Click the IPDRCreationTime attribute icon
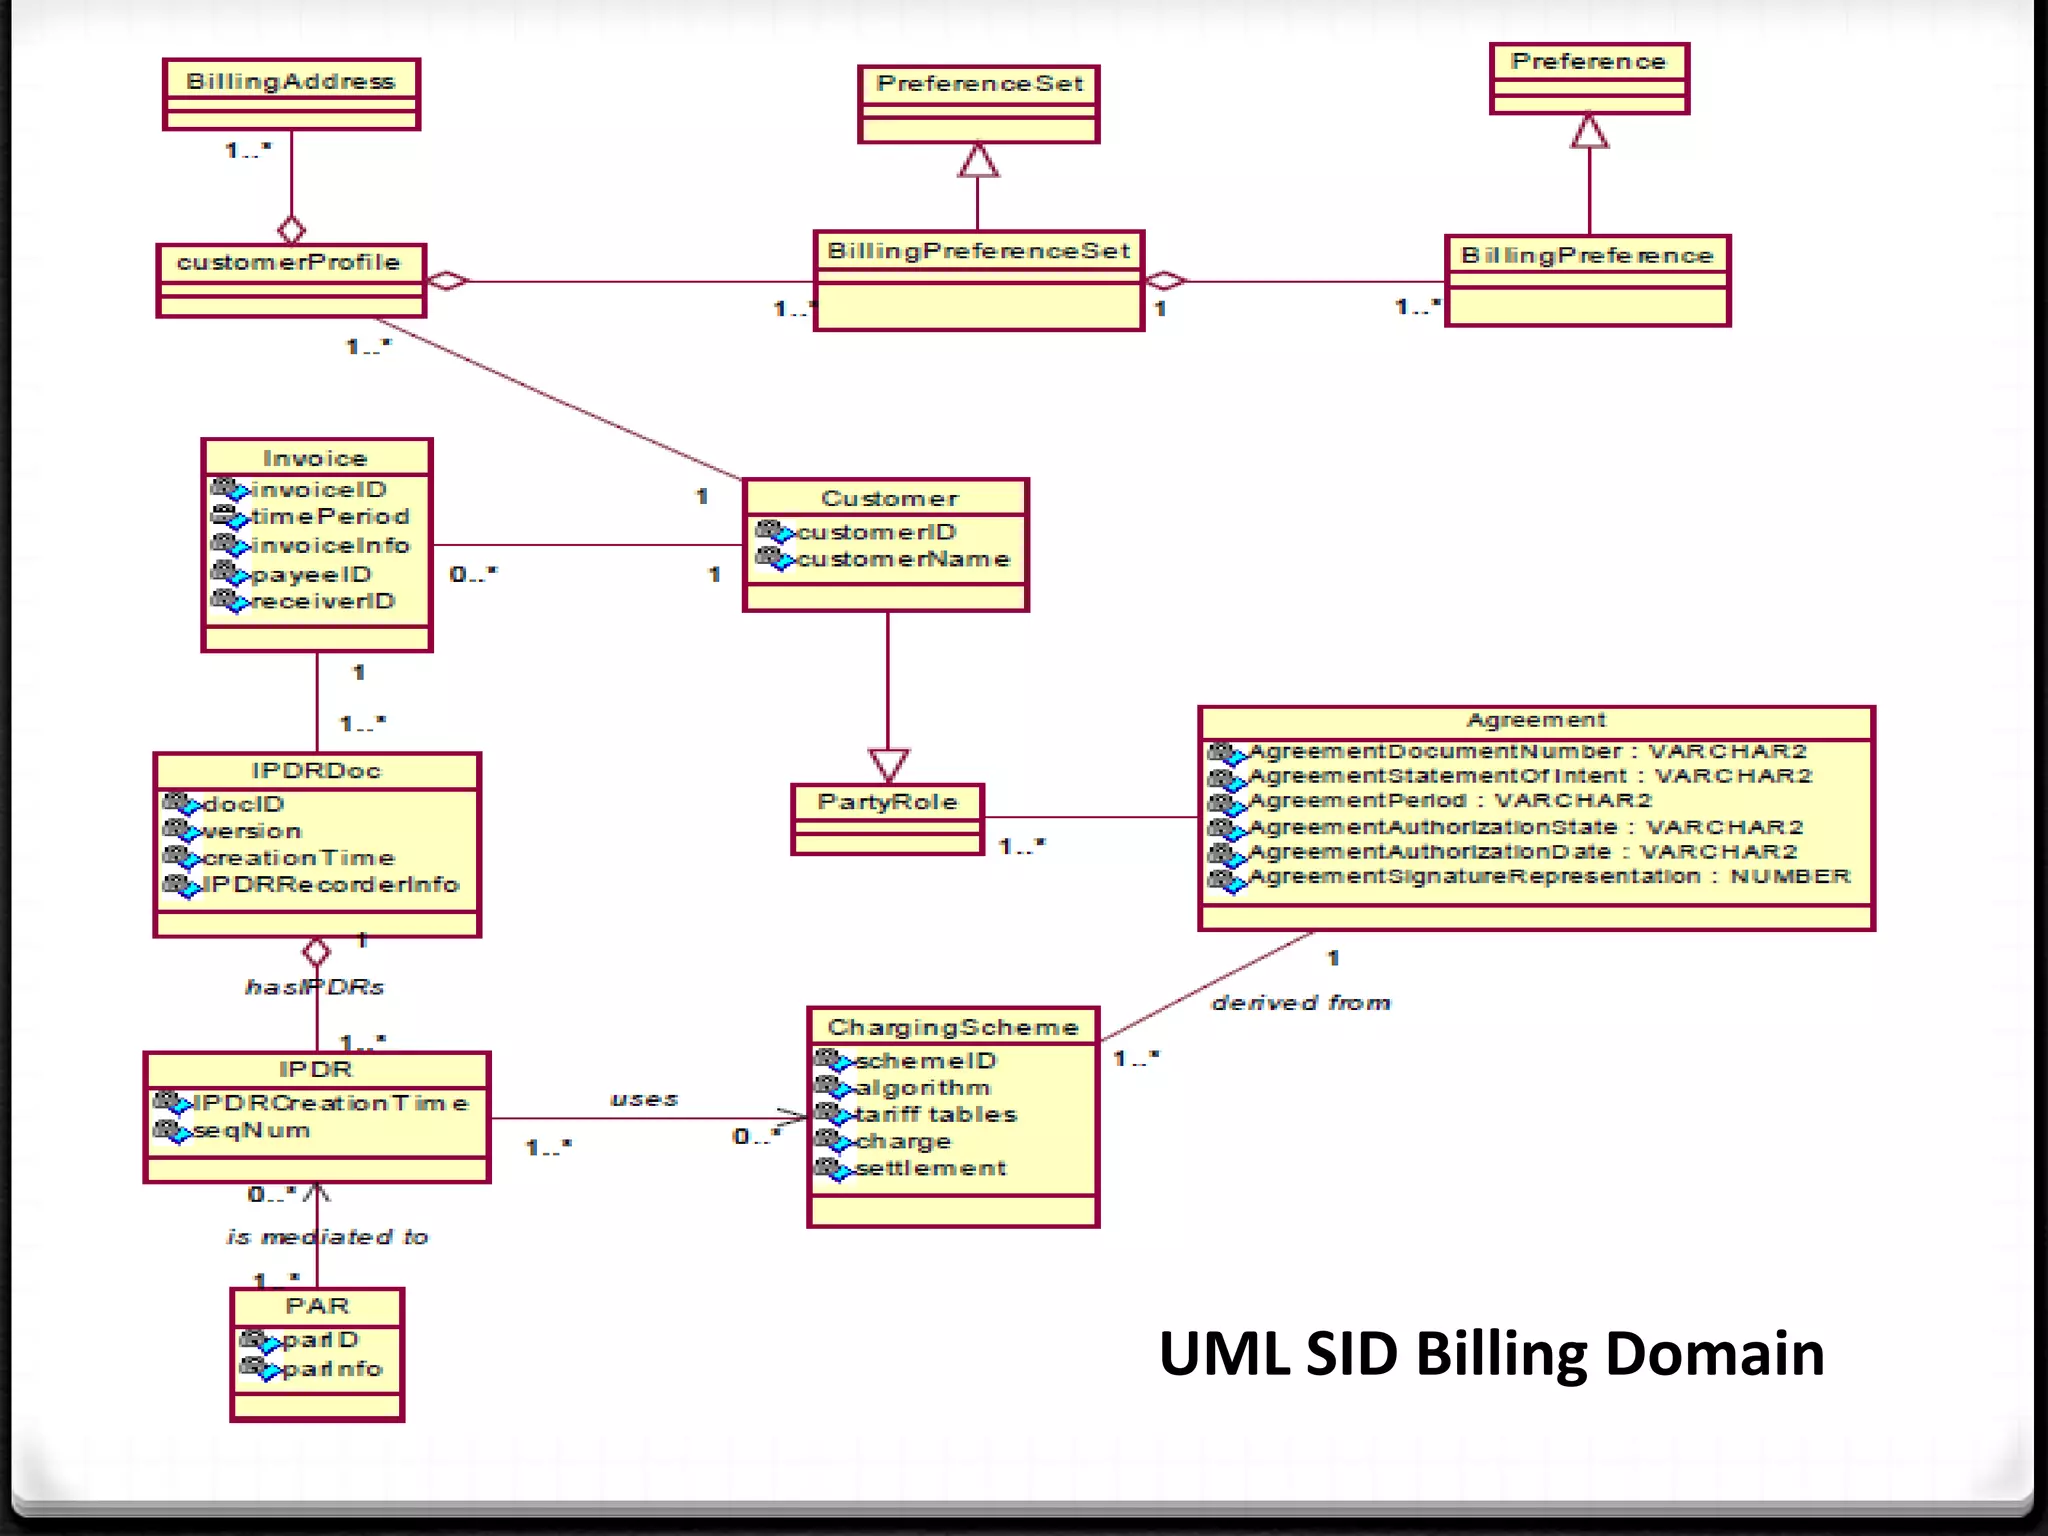The width and height of the screenshot is (2048, 1536). 171,1103
